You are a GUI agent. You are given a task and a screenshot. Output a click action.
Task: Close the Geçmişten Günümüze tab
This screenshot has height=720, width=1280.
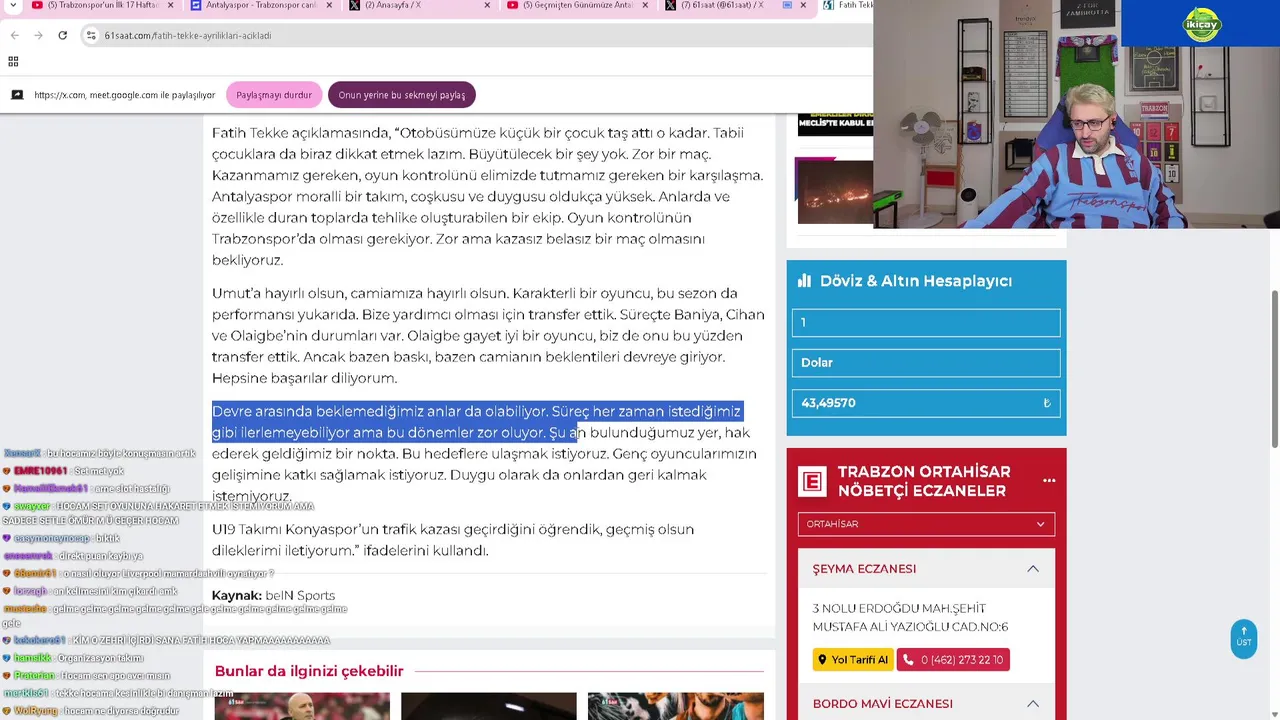click(645, 5)
